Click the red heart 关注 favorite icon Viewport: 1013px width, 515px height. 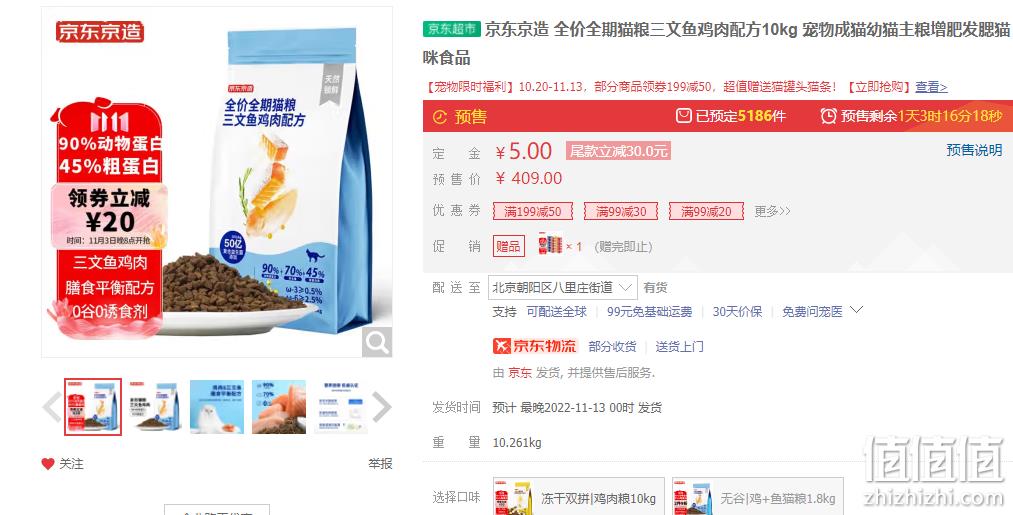[48, 464]
